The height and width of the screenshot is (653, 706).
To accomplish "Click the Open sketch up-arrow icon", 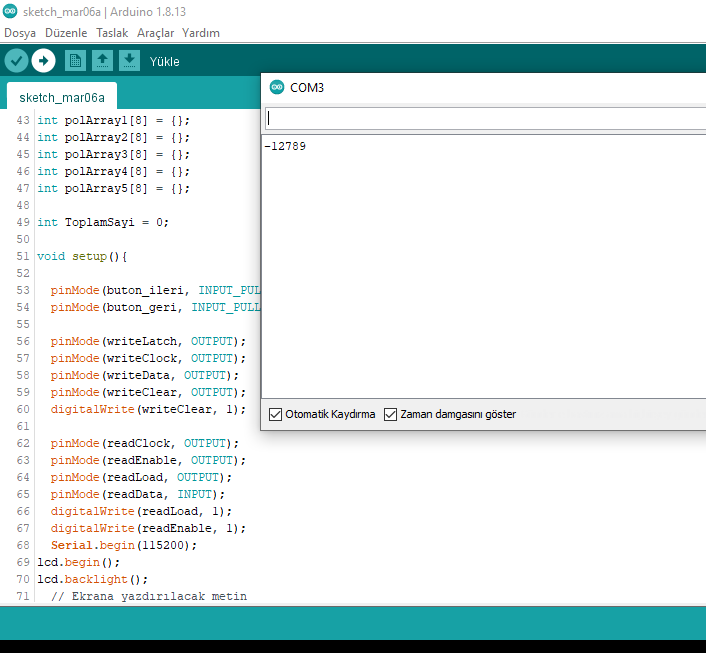I will 102,61.
